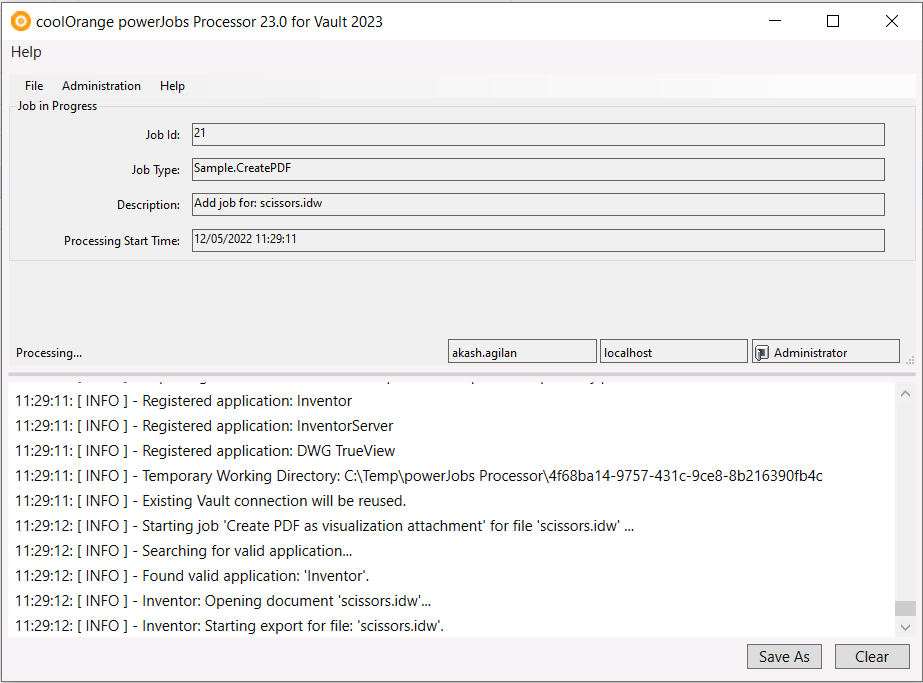Click the log scrollbar thumb
This screenshot has width=923, height=683.
pyautogui.click(x=905, y=608)
